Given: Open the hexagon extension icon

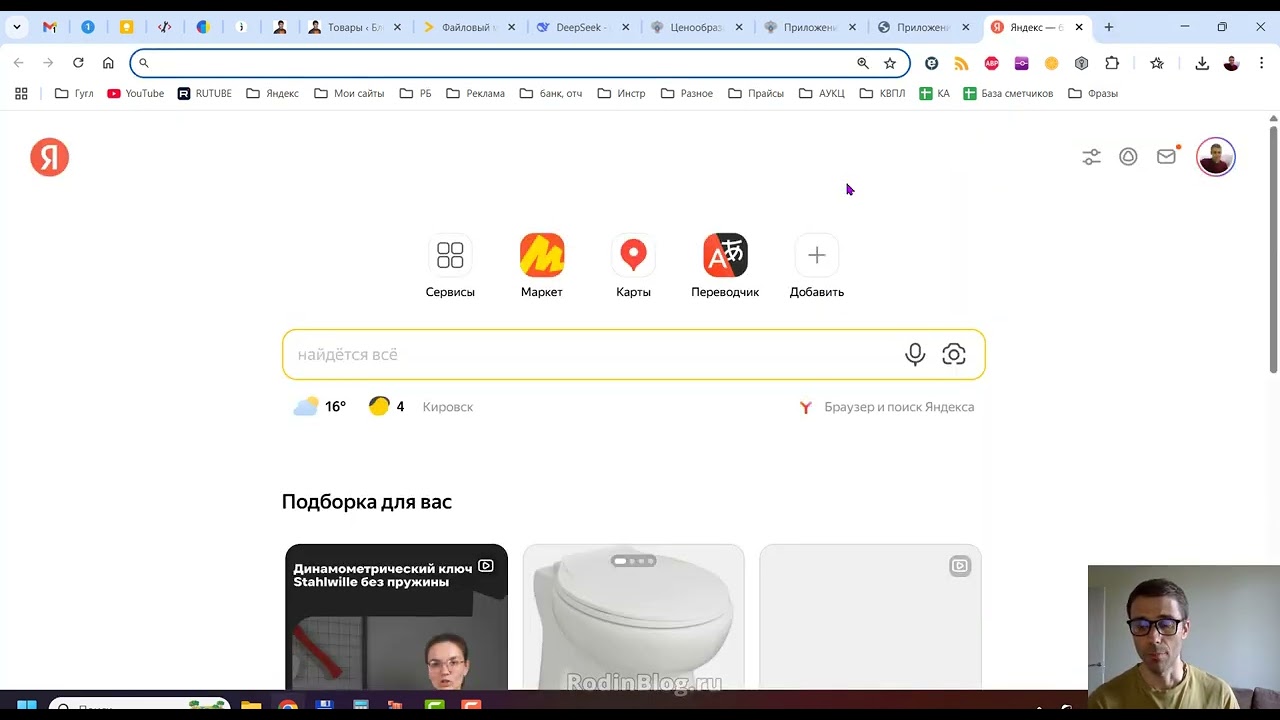Looking at the screenshot, I should 1081,63.
